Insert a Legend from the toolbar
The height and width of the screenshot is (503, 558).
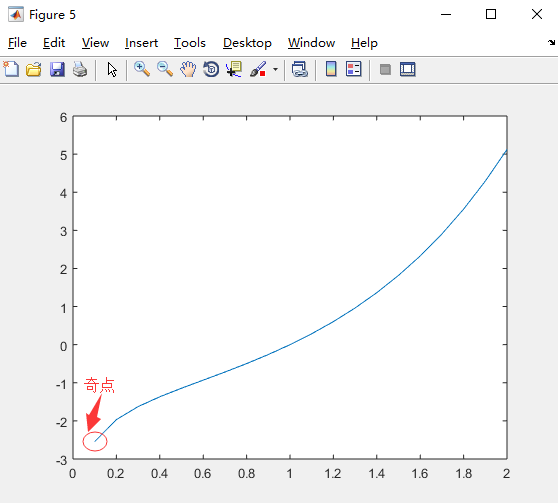[353, 69]
